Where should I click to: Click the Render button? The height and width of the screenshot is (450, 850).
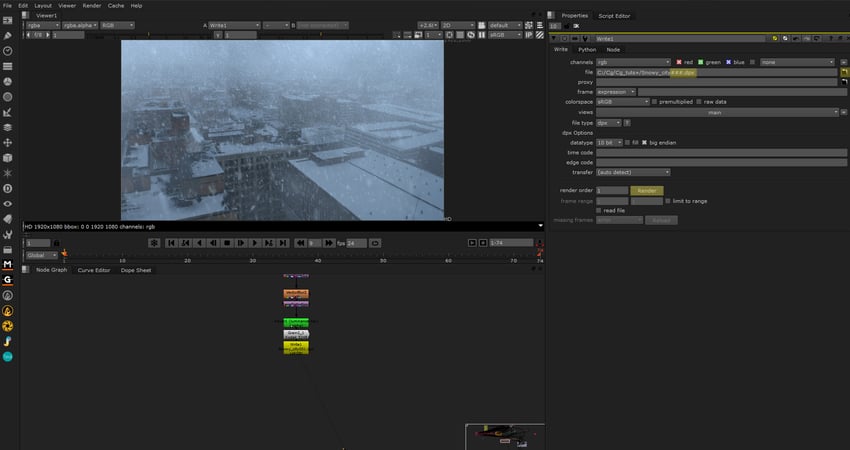point(646,190)
